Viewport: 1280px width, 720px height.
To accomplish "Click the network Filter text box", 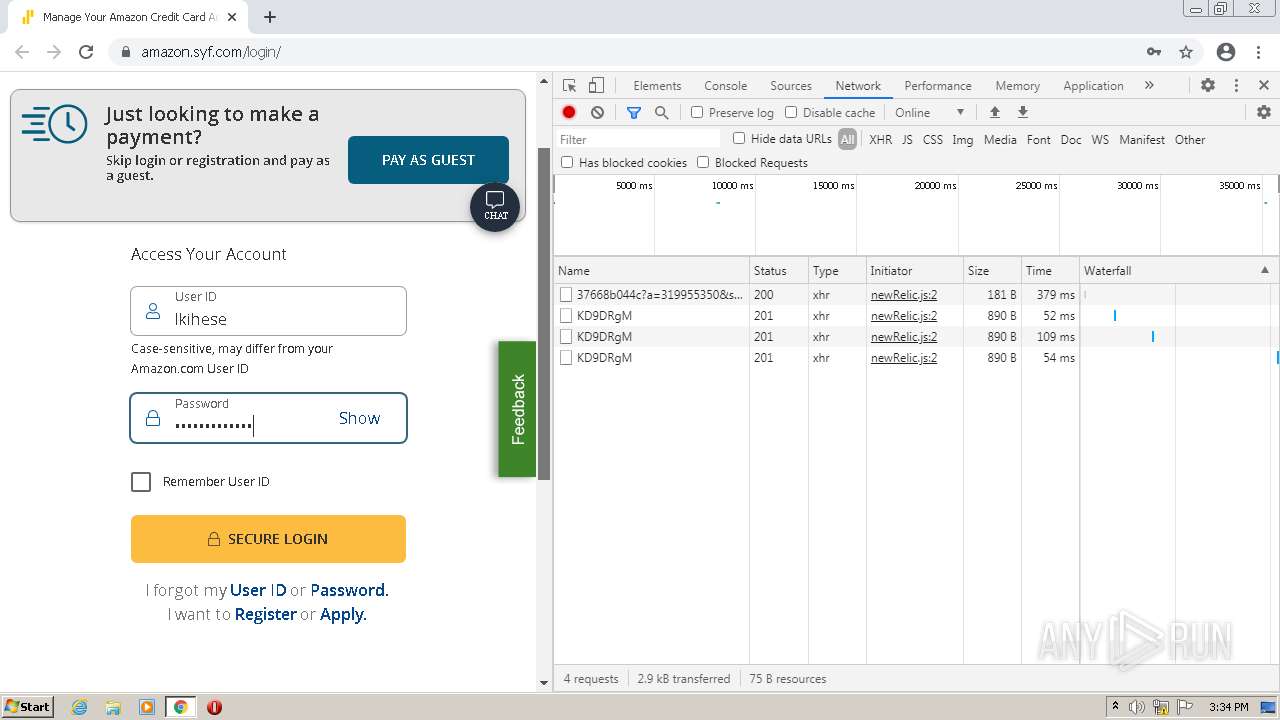I will (x=638, y=139).
